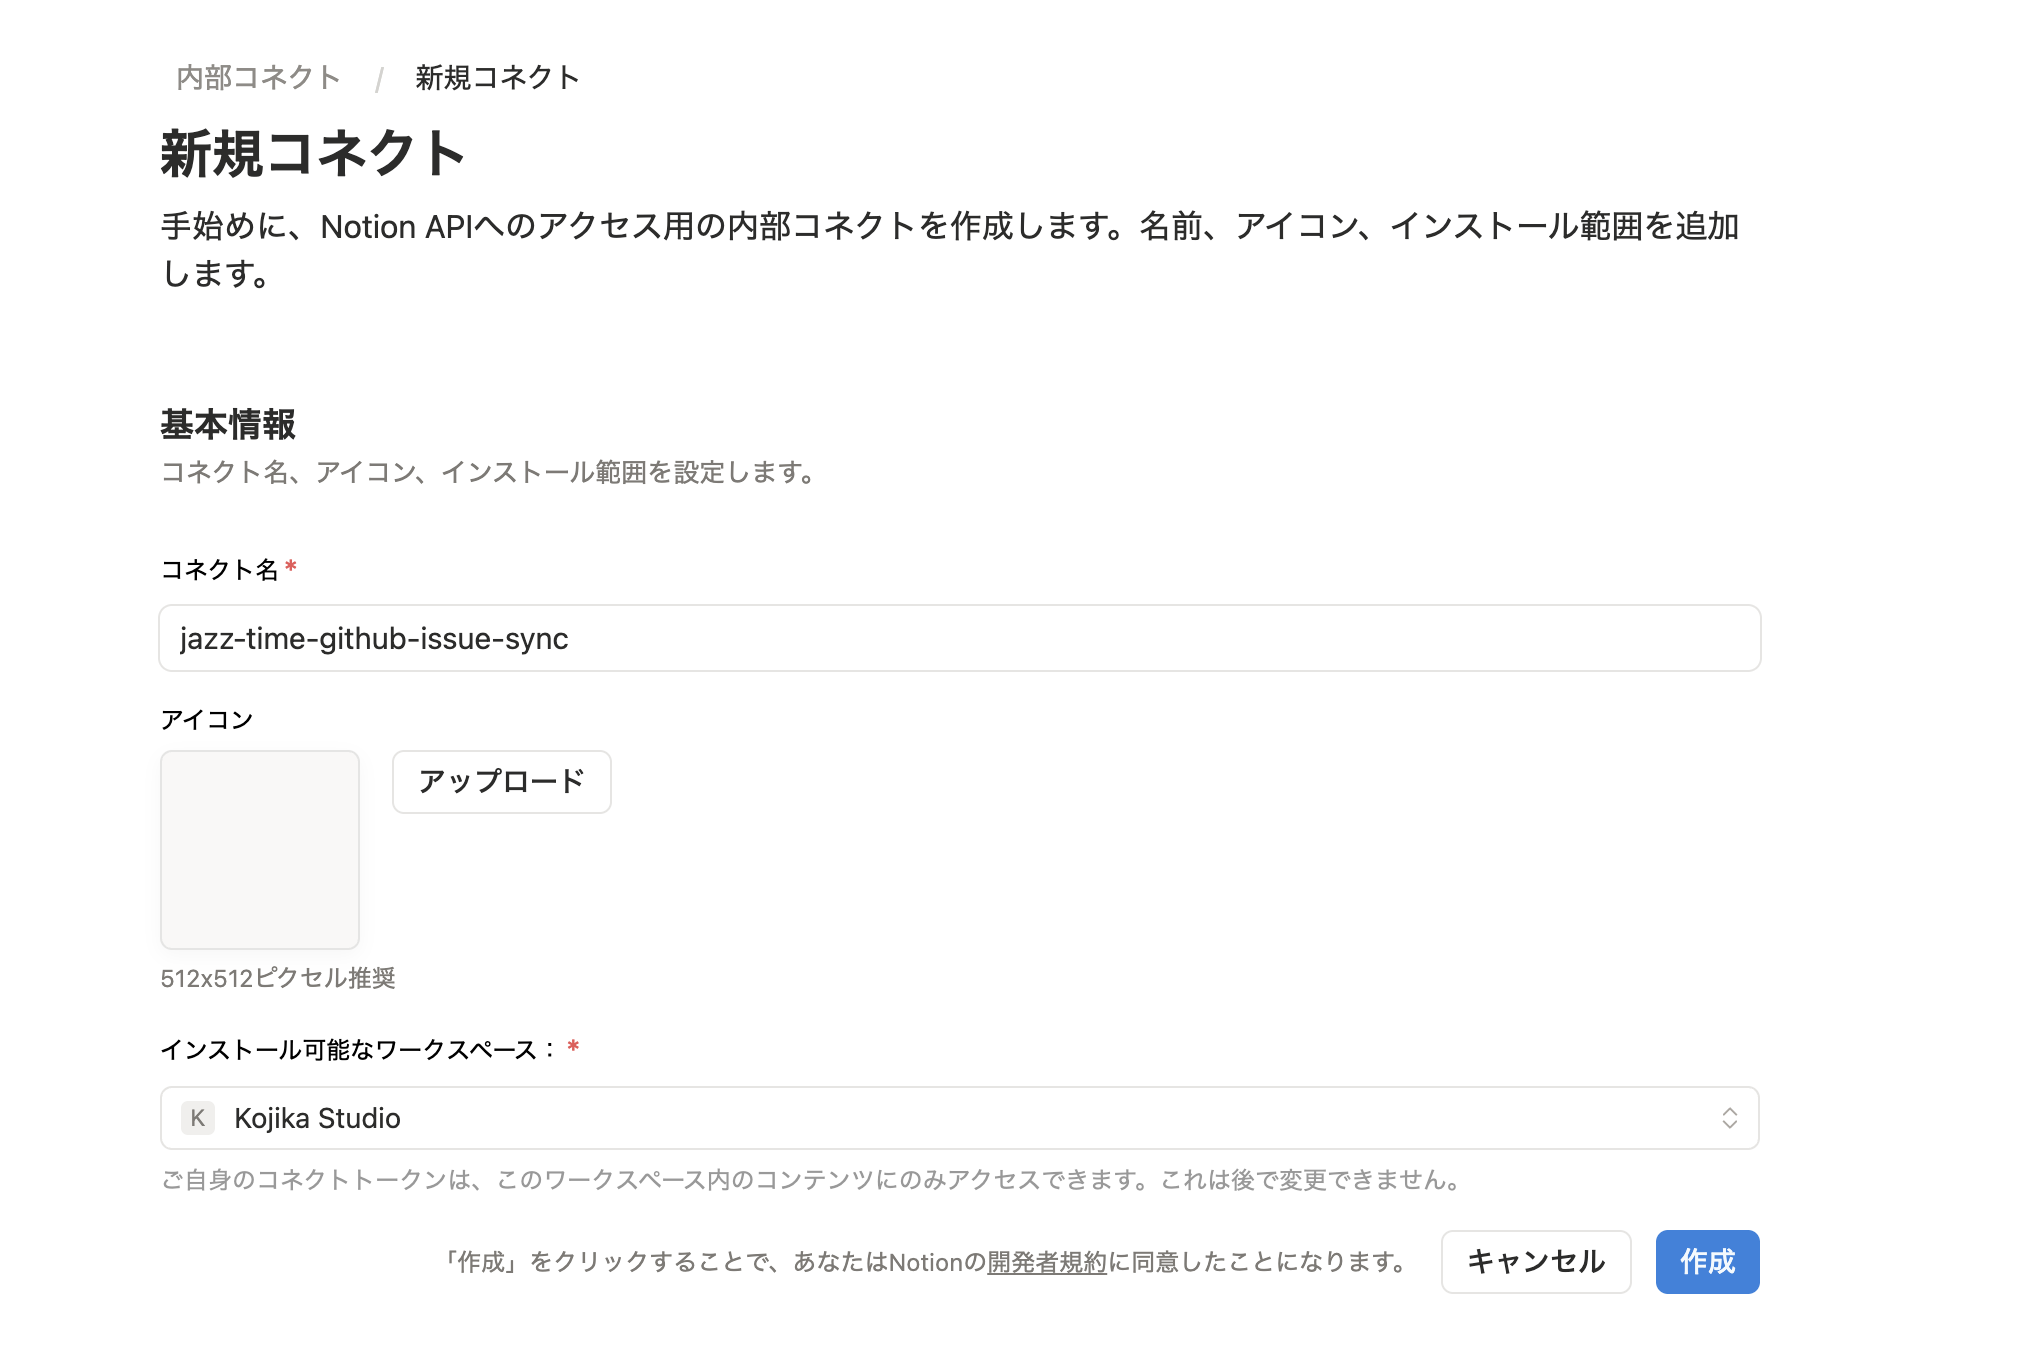
Task: Select the empty icon preview placeholder
Action: (260, 850)
